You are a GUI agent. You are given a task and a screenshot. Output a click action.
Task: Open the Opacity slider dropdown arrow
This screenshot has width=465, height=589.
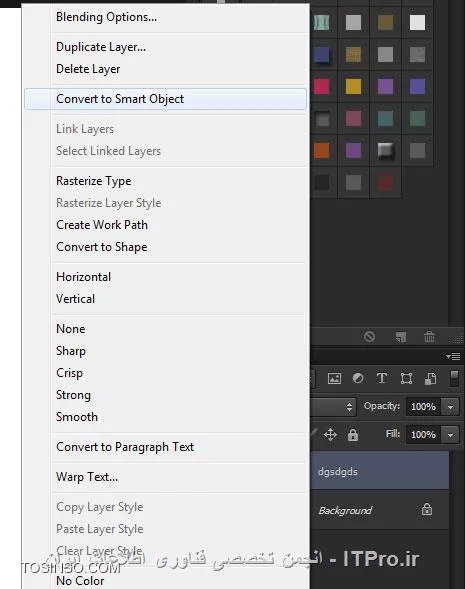pyautogui.click(x=450, y=406)
